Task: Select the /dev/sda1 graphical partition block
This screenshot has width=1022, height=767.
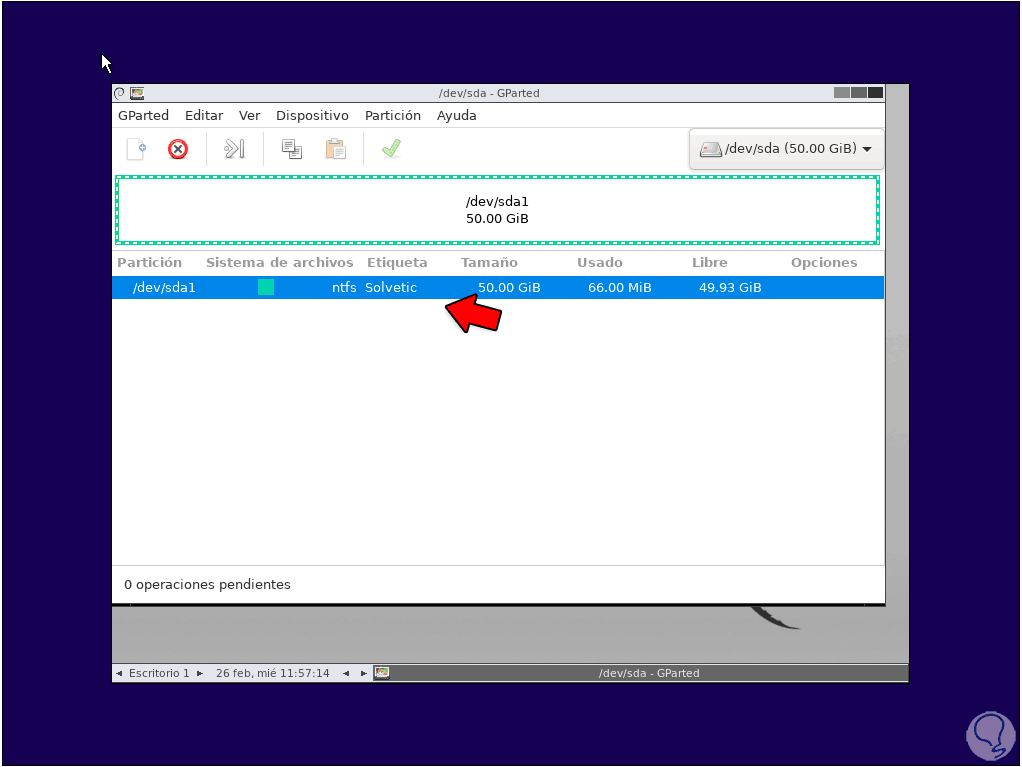Action: tap(497, 210)
